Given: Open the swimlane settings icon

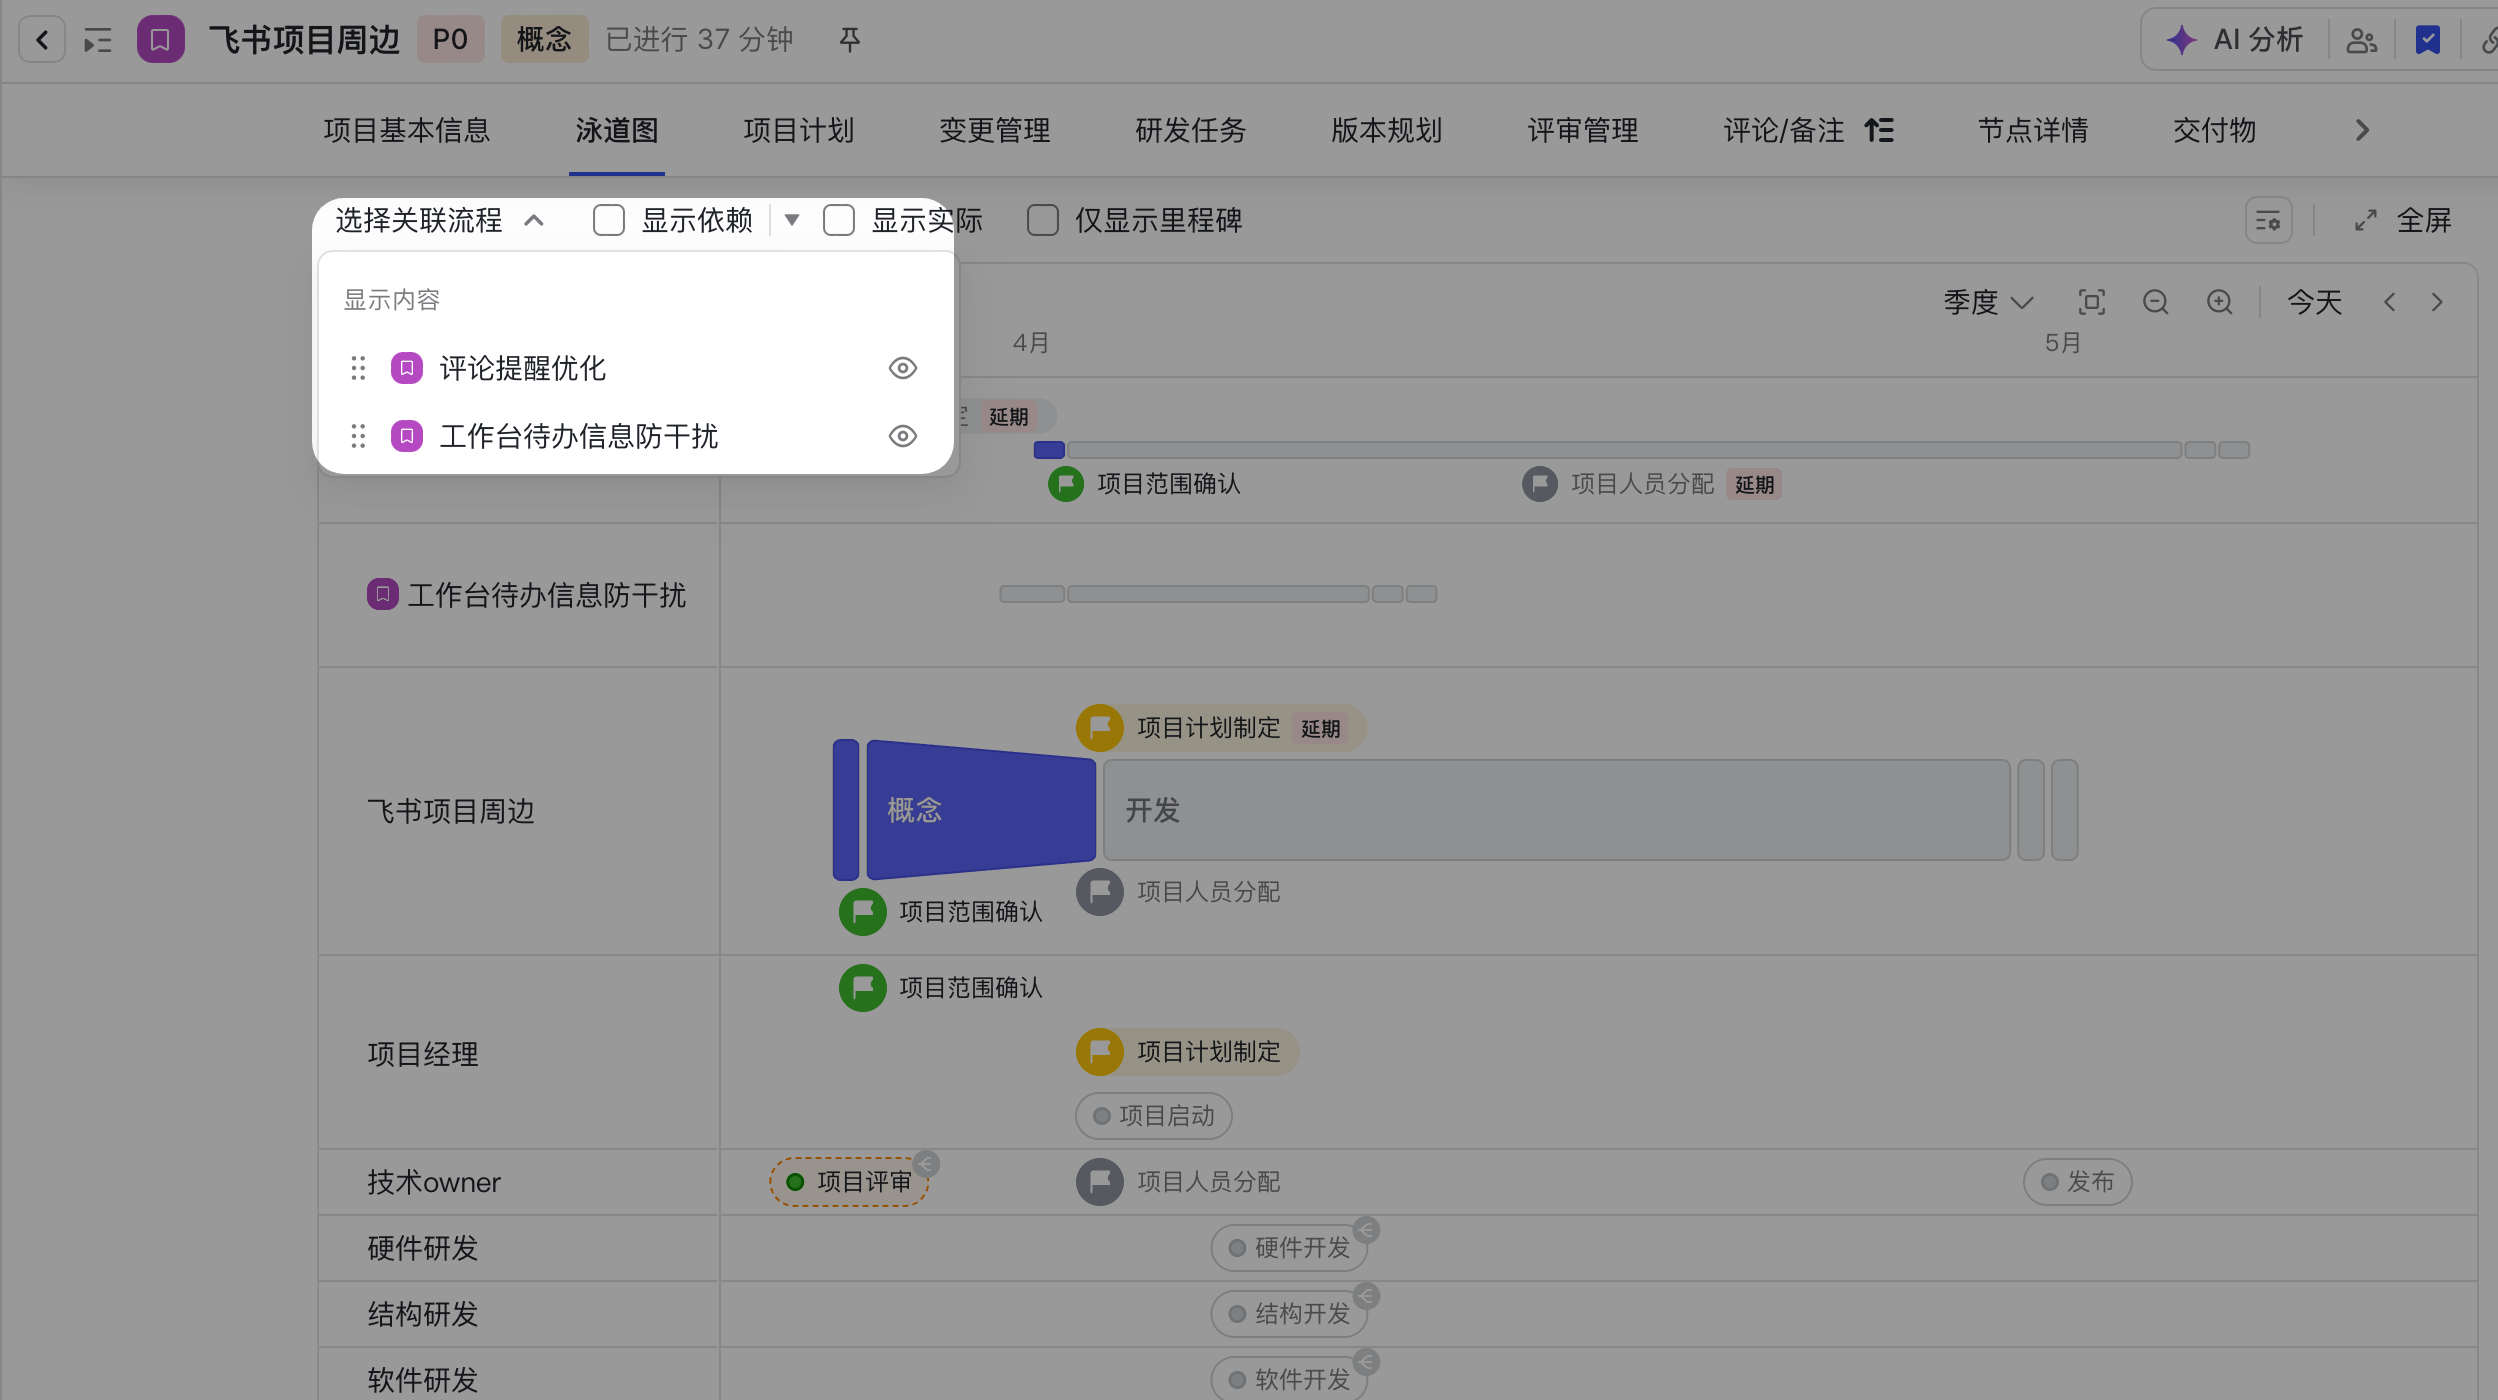Looking at the screenshot, I should point(2268,220).
